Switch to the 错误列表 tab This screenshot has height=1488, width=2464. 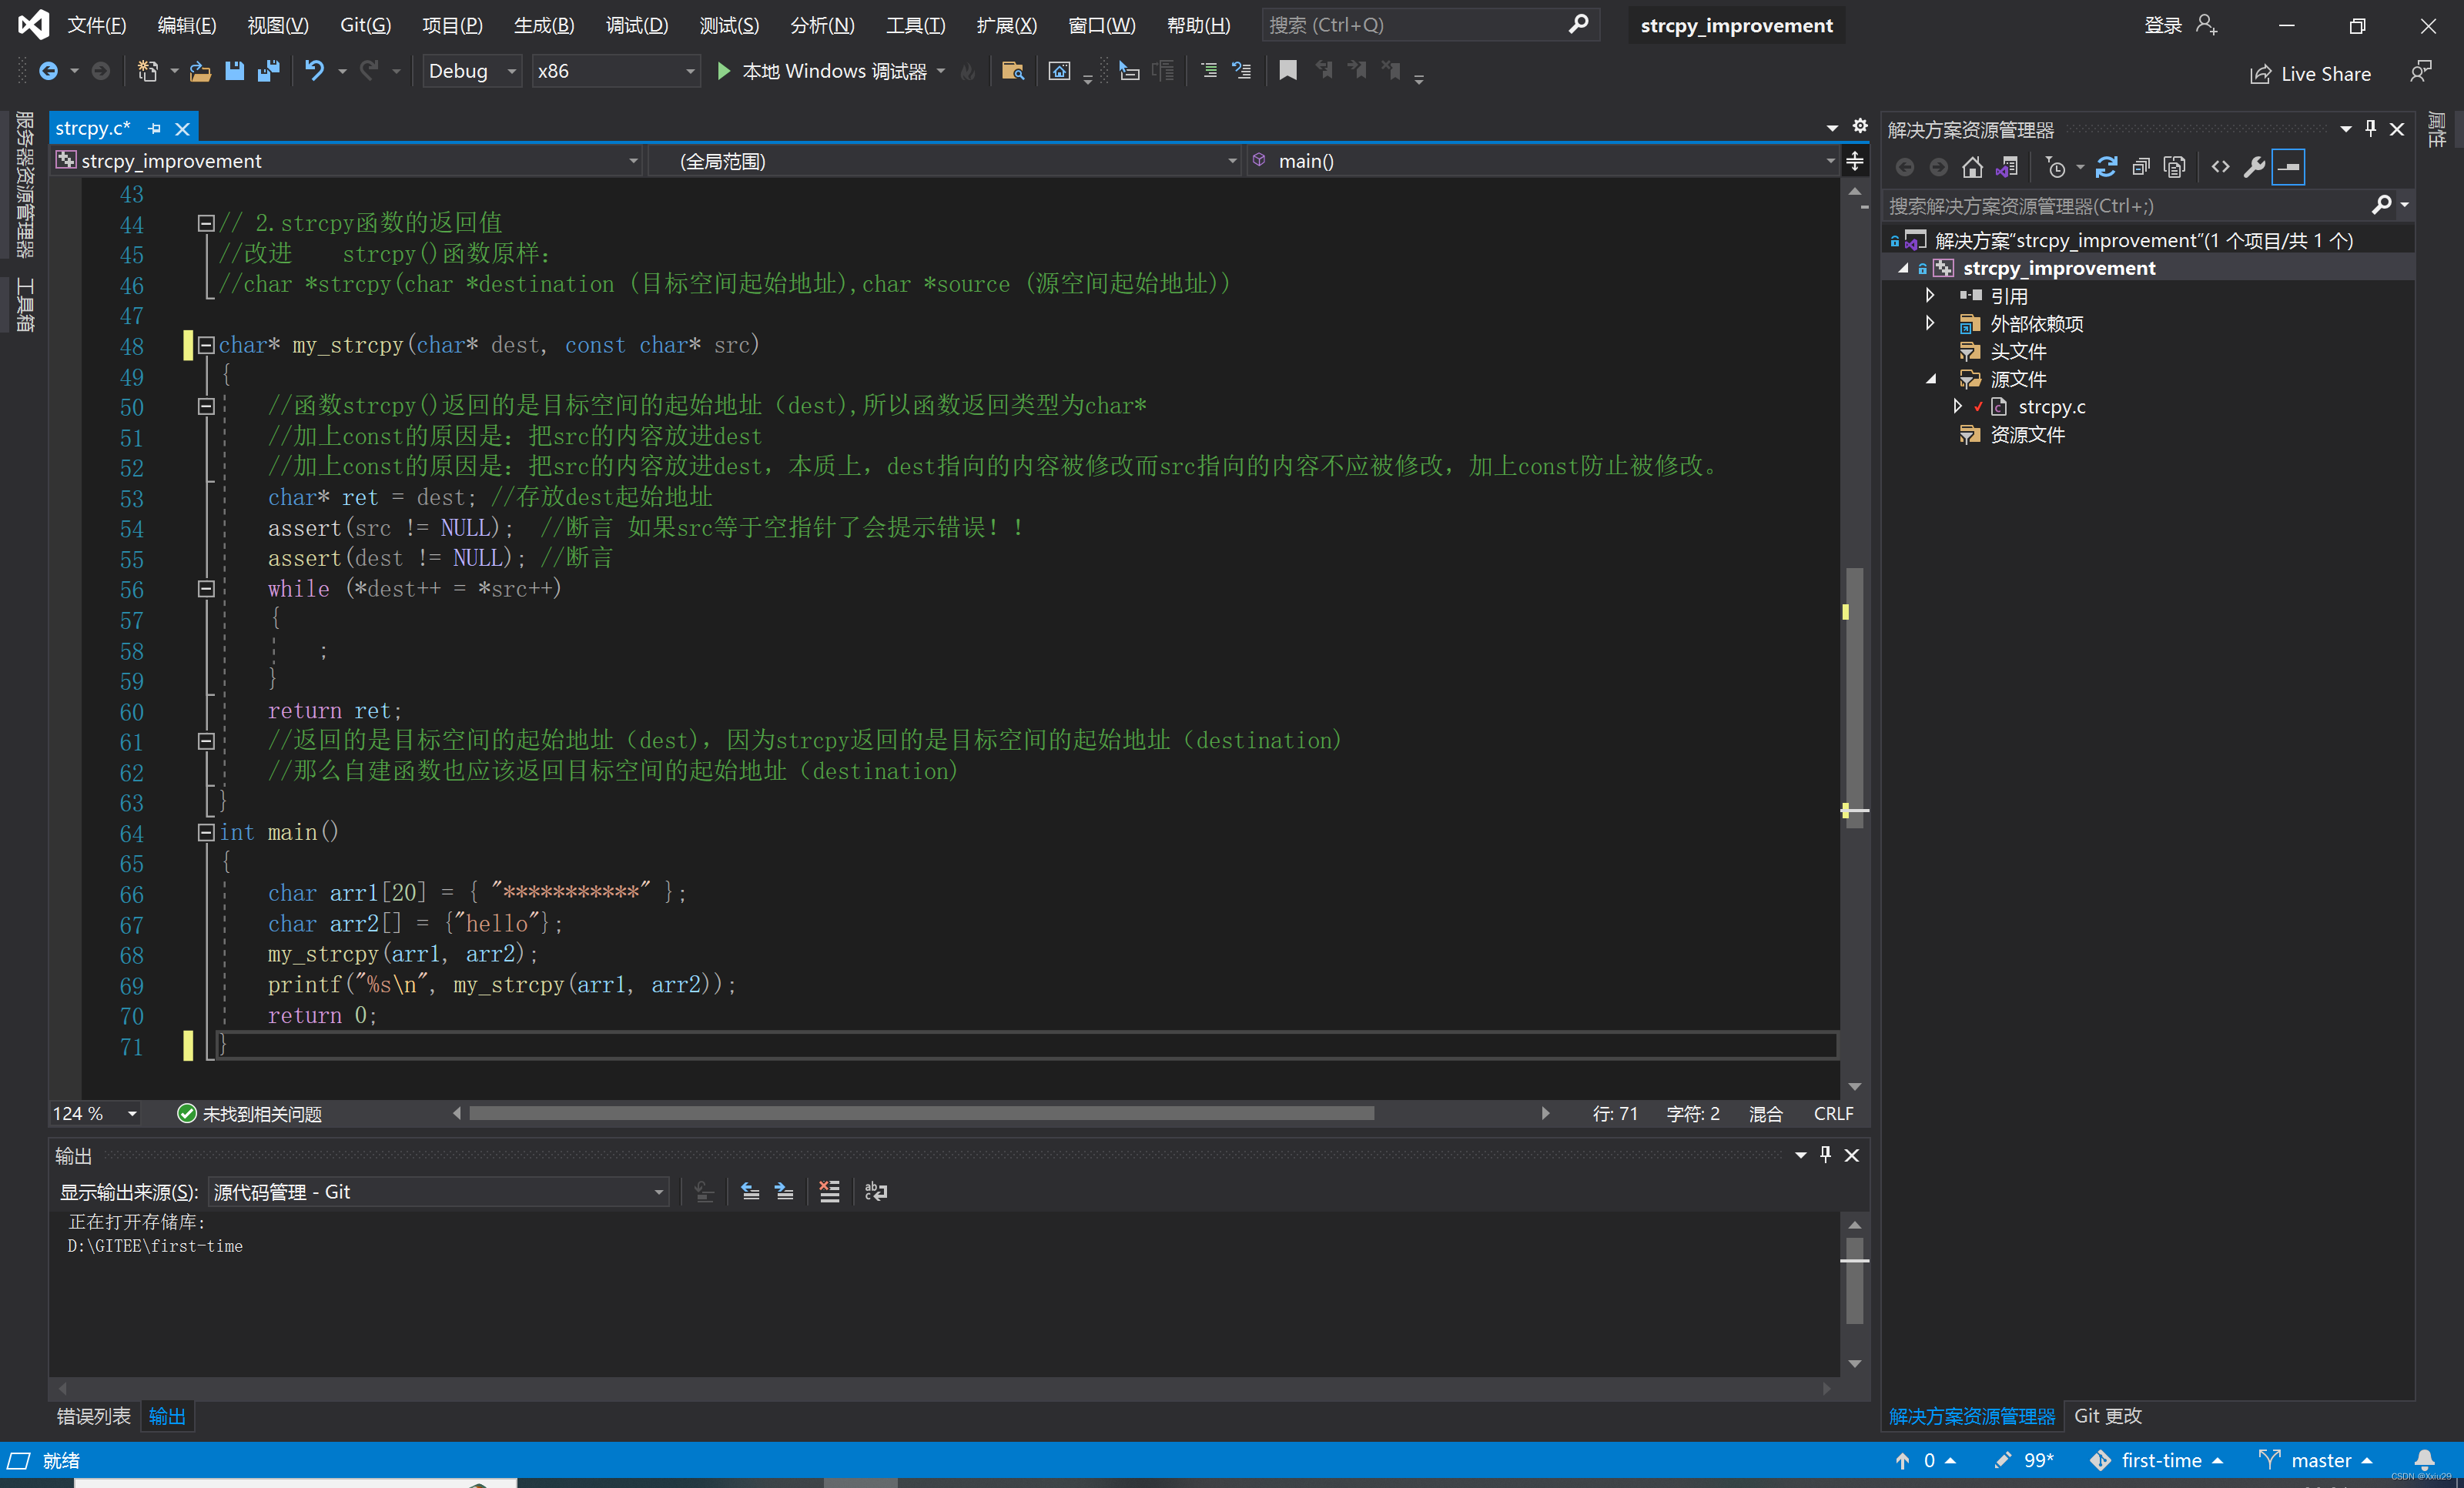pyautogui.click(x=93, y=1415)
